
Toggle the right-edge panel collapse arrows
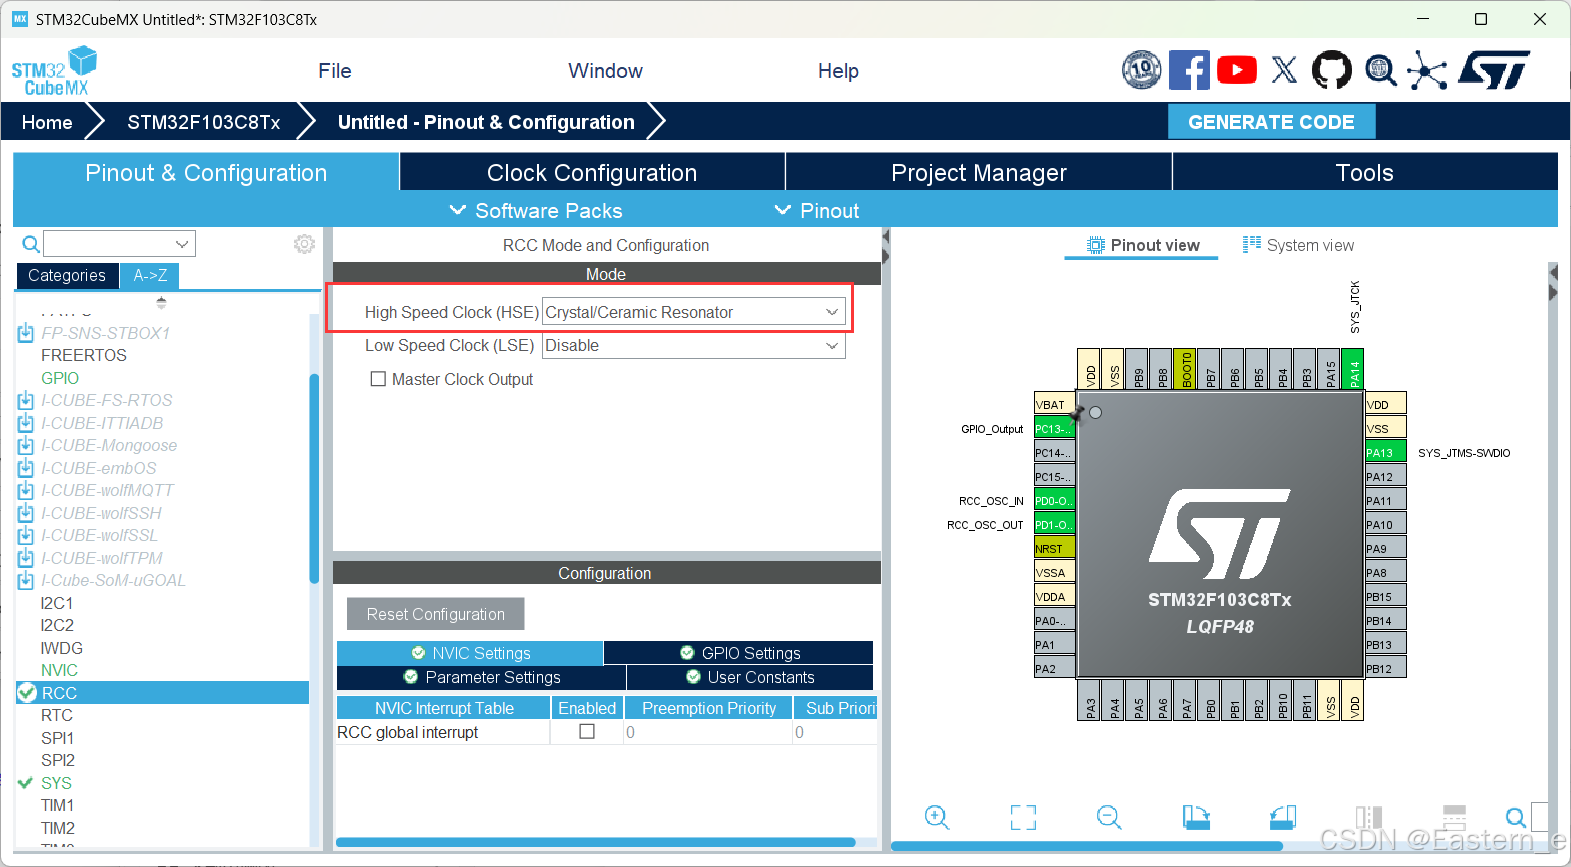(x=1553, y=282)
